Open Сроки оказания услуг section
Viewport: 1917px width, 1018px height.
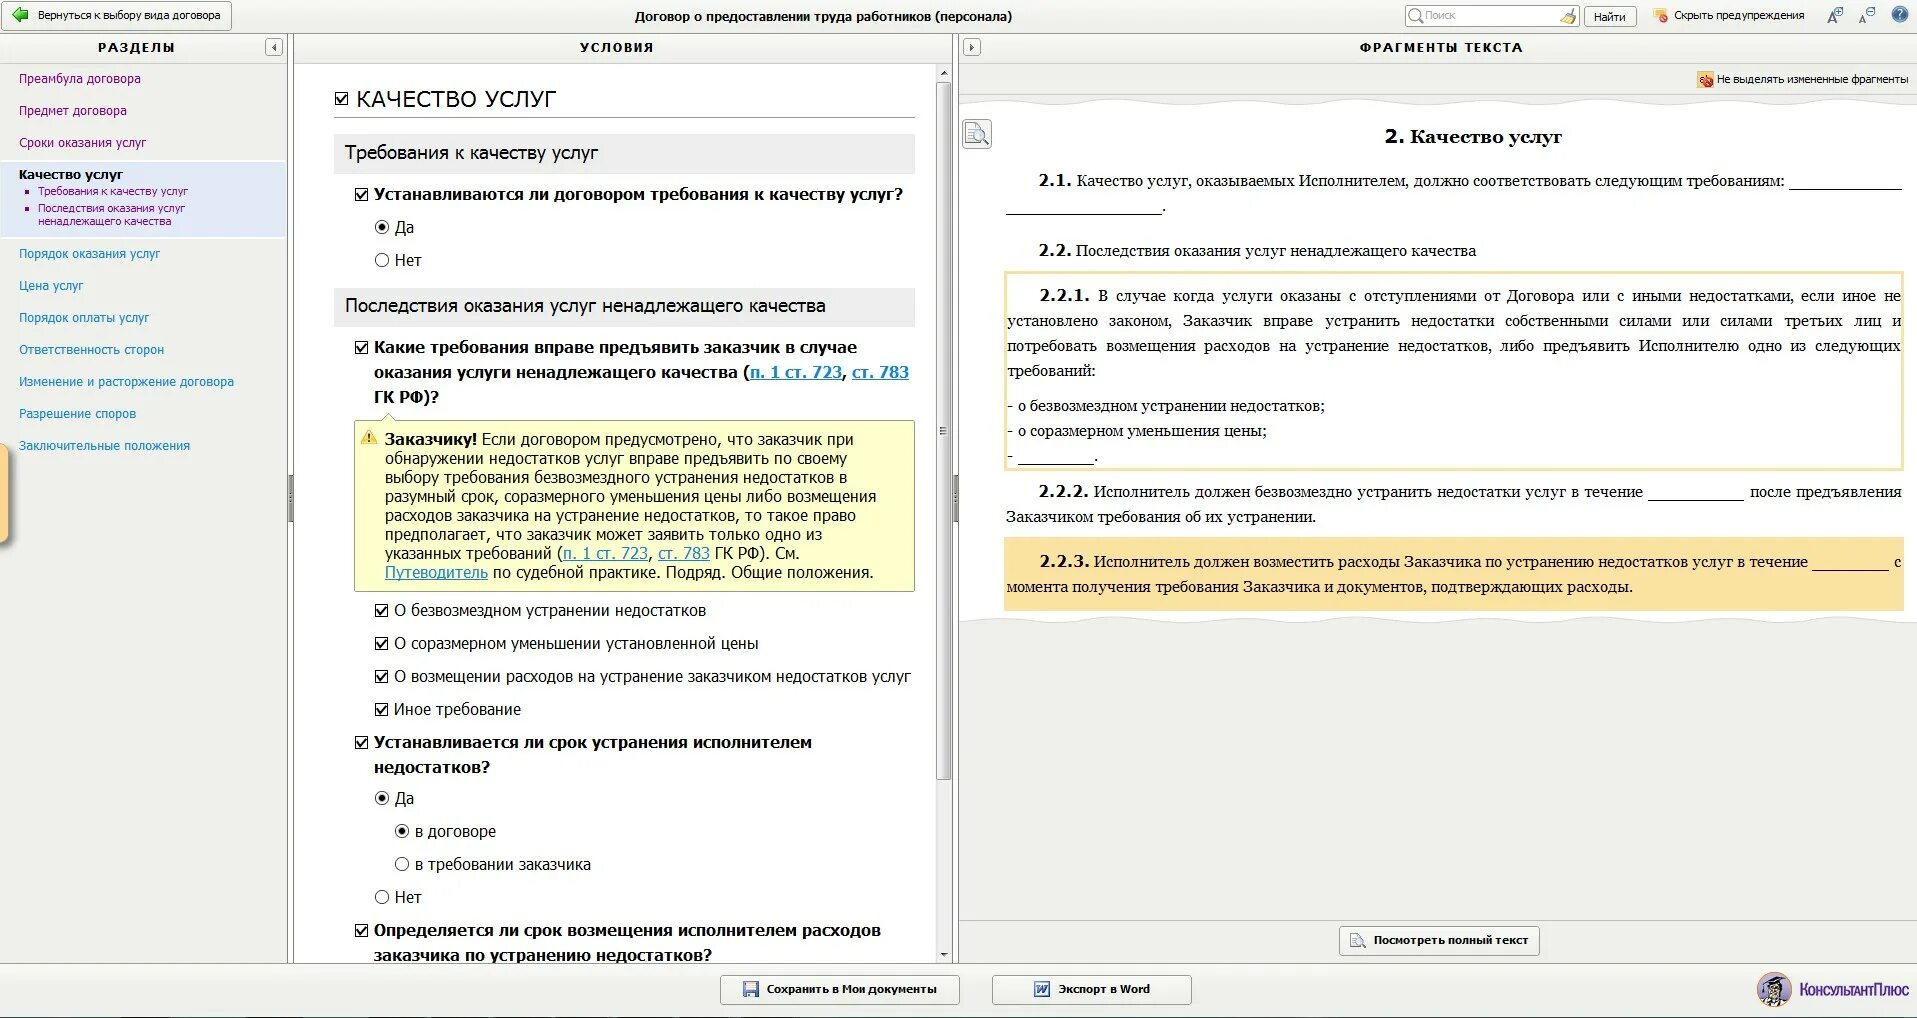click(x=82, y=143)
